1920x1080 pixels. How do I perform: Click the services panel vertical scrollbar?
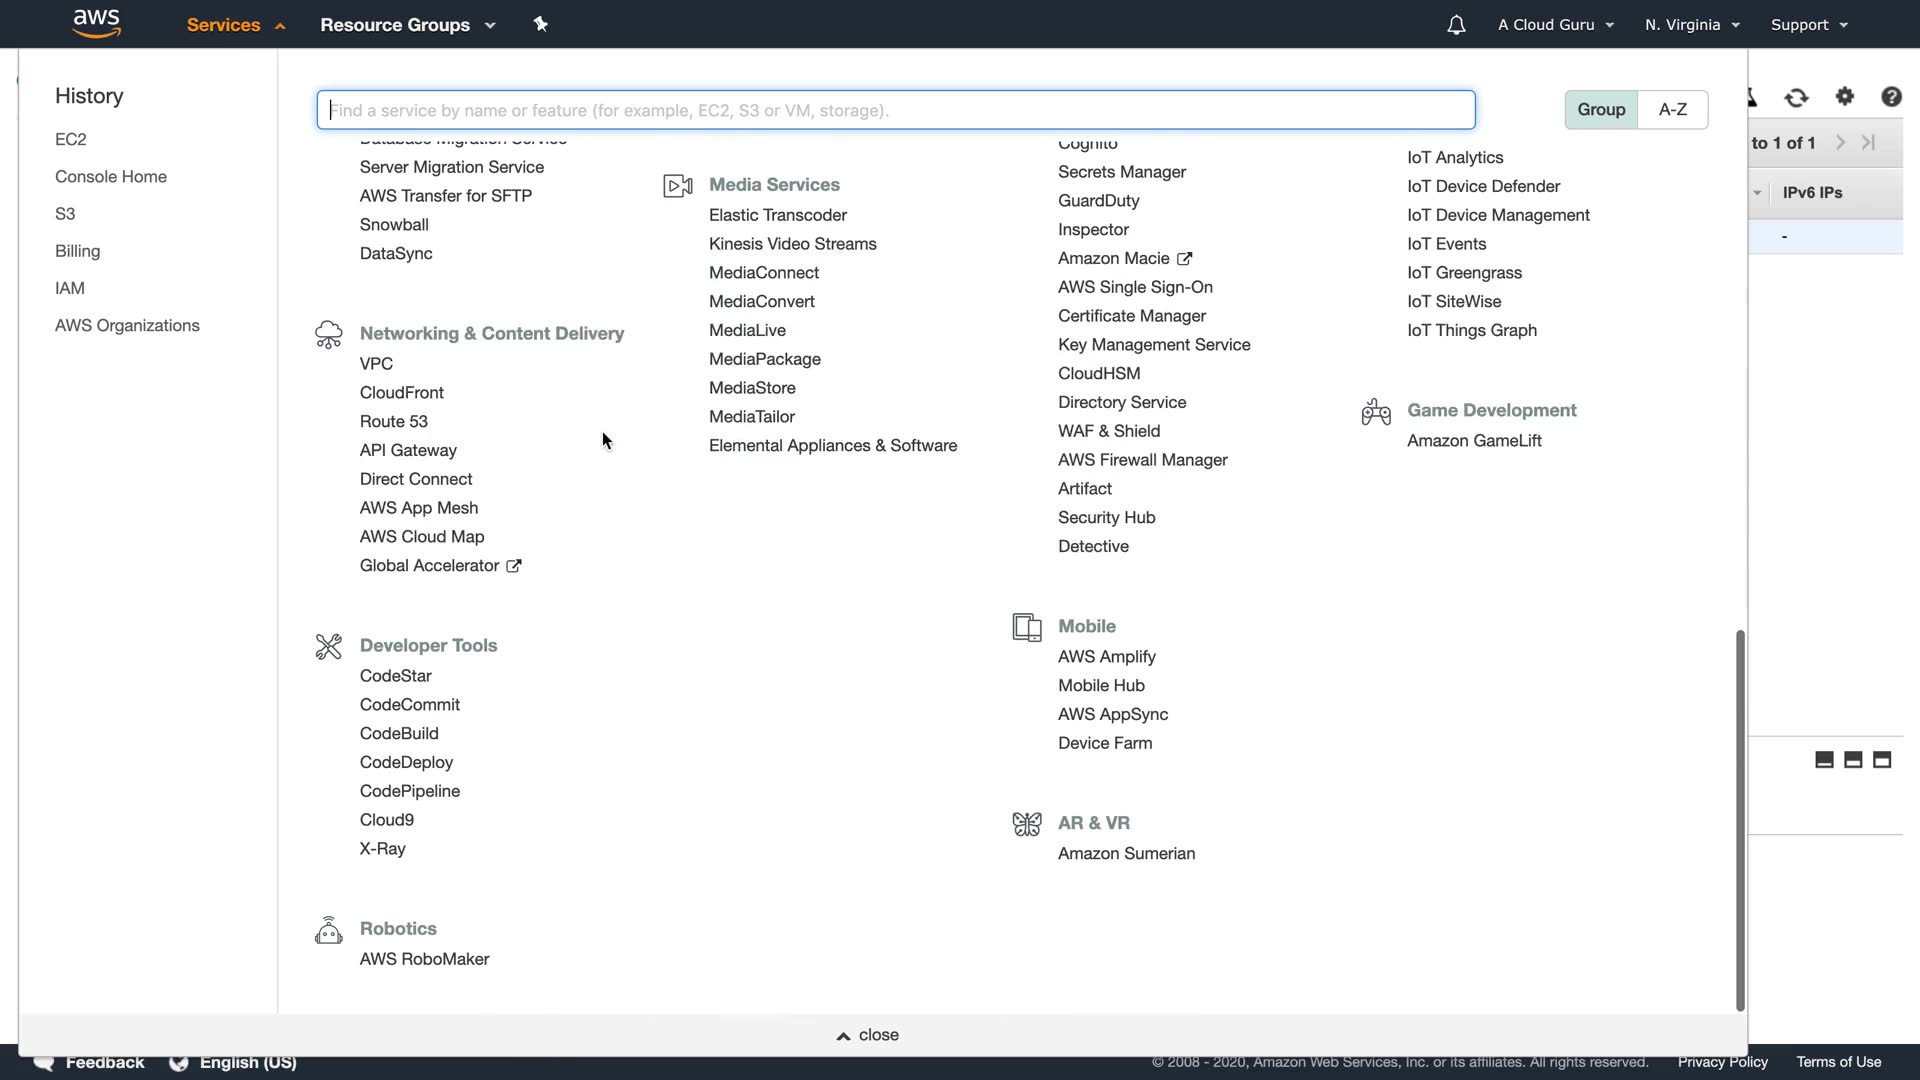1740,820
